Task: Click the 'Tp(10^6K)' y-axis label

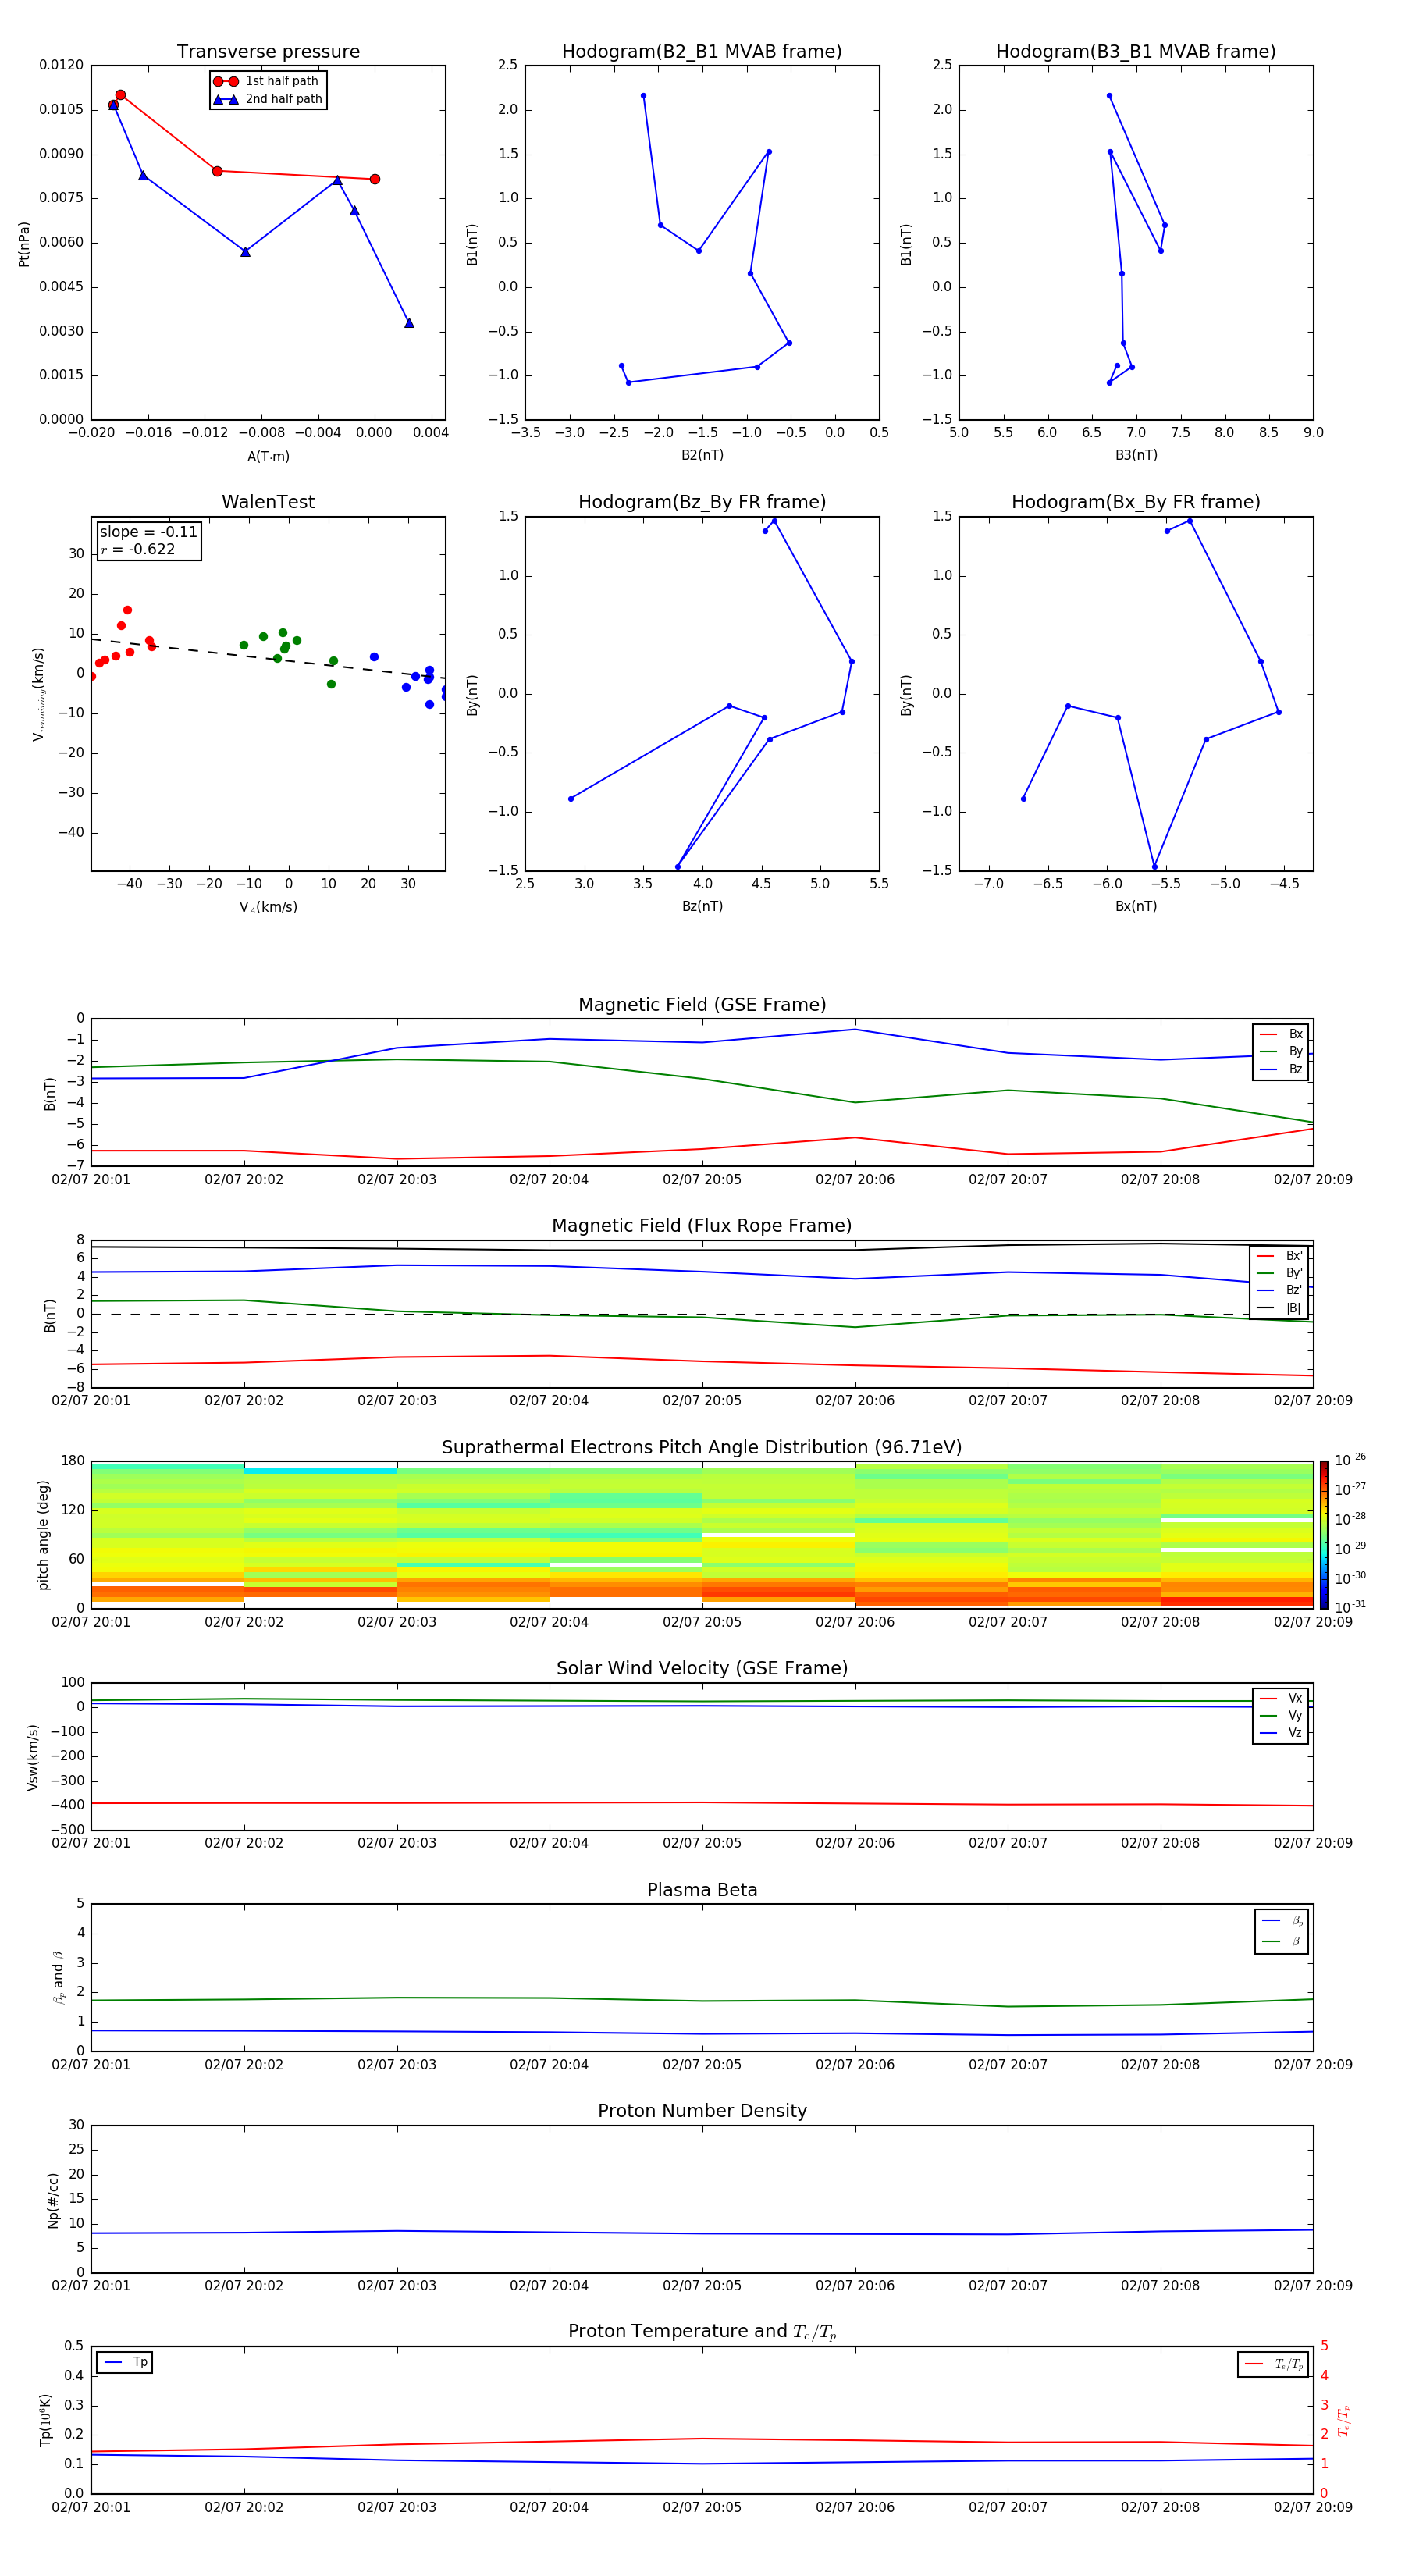Action: tap(45, 2420)
